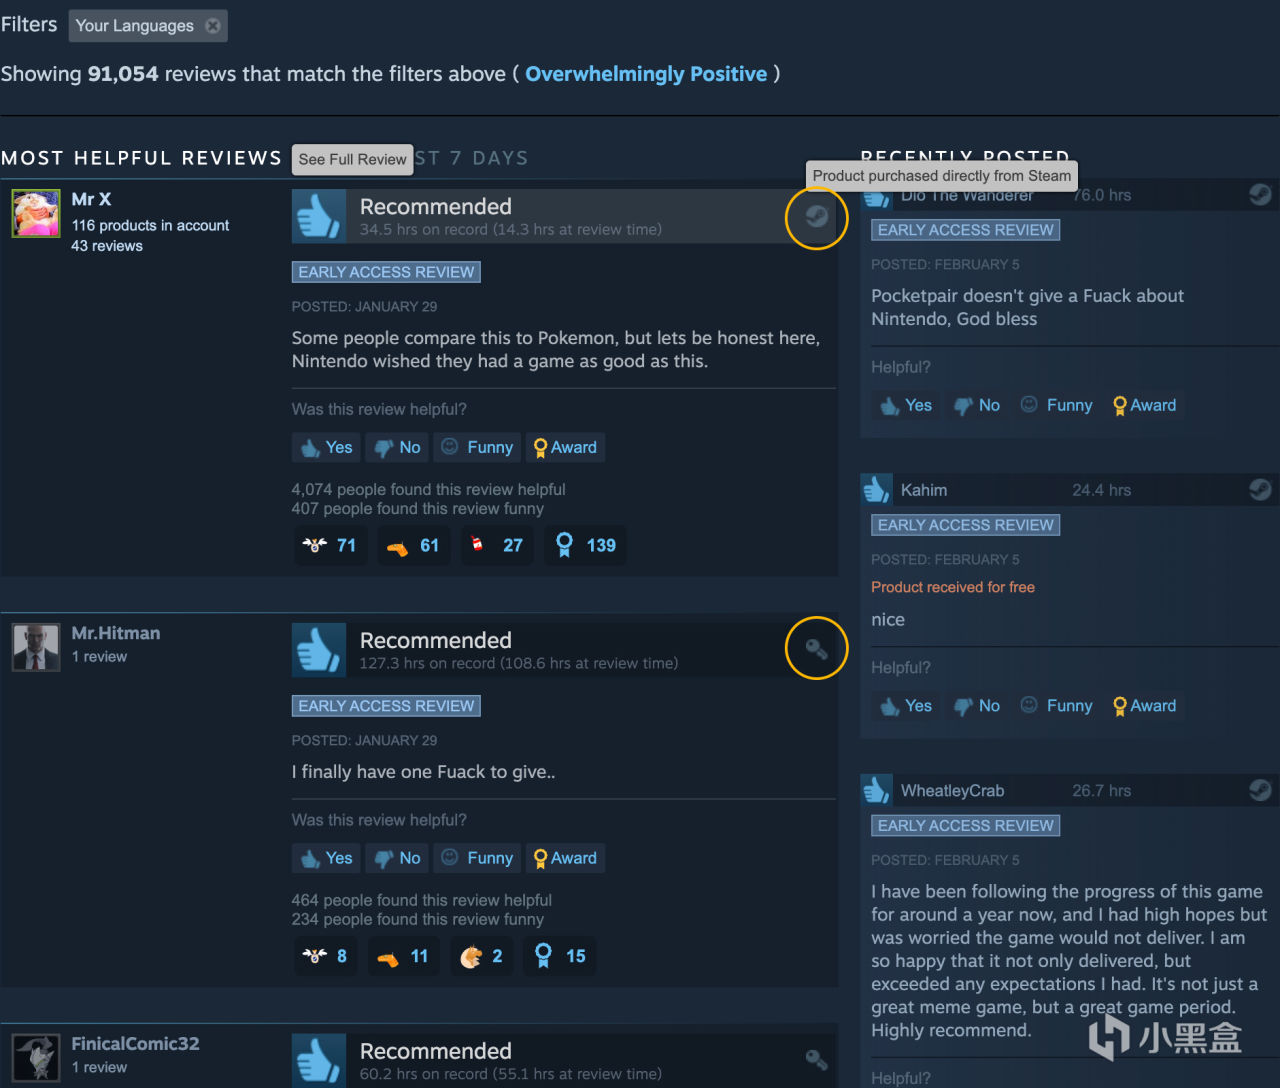Open the Overwhelmingly Positive link

click(646, 74)
